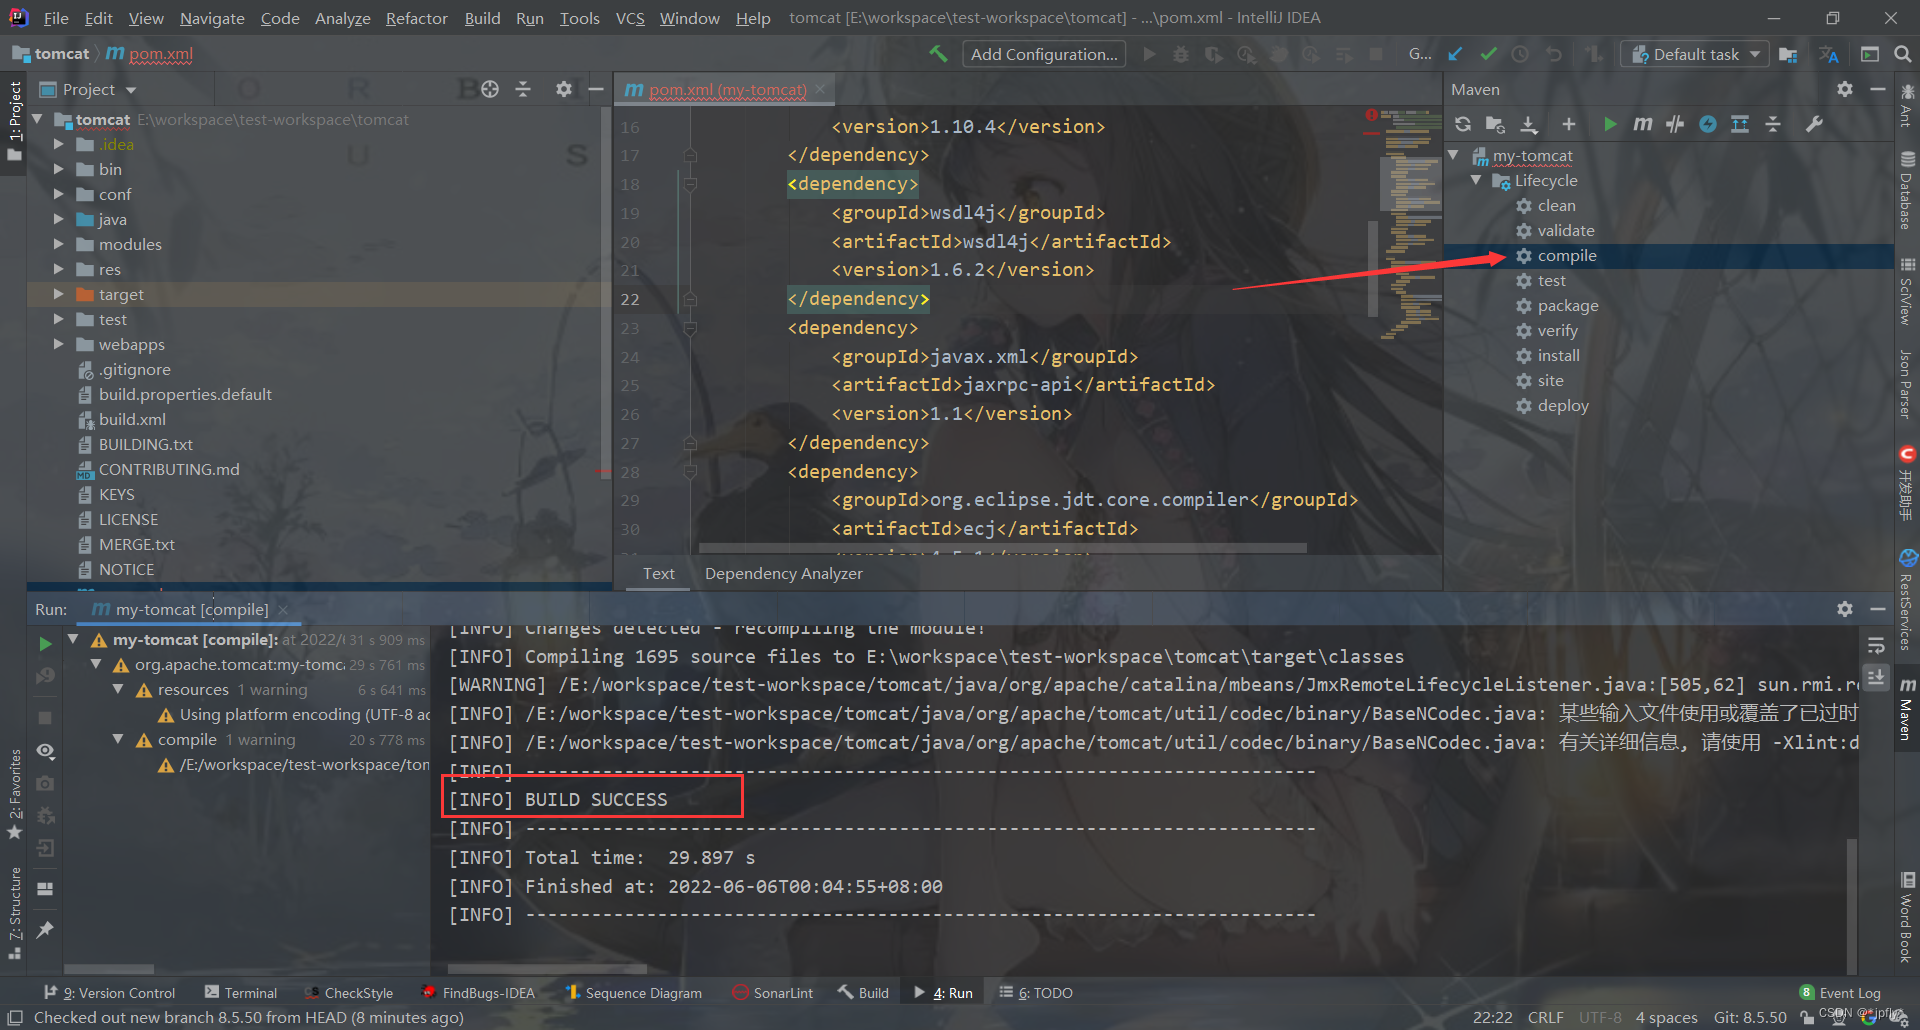Expand the conf folder arrow
1920x1030 pixels.
coord(58,194)
